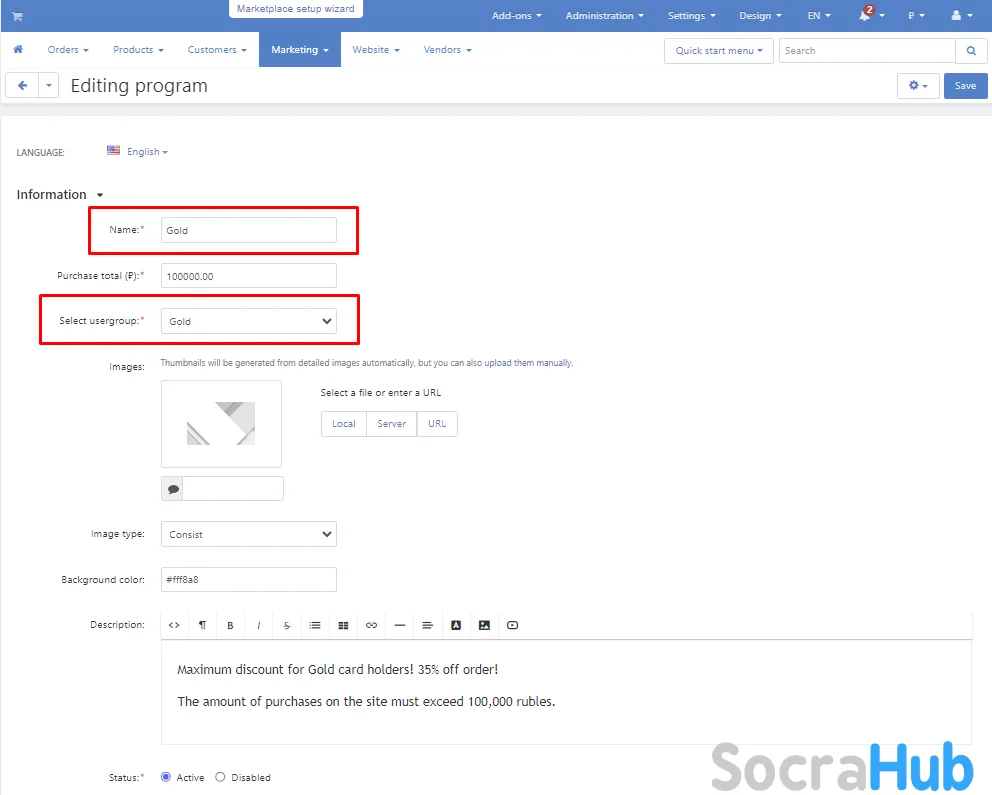Open paragraph format options in editor

tap(202, 626)
